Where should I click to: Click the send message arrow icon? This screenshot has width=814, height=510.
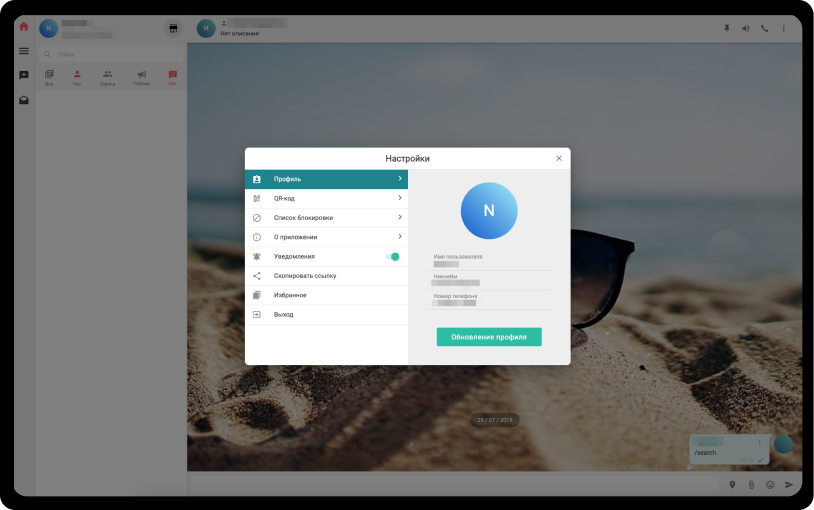pyautogui.click(x=789, y=485)
